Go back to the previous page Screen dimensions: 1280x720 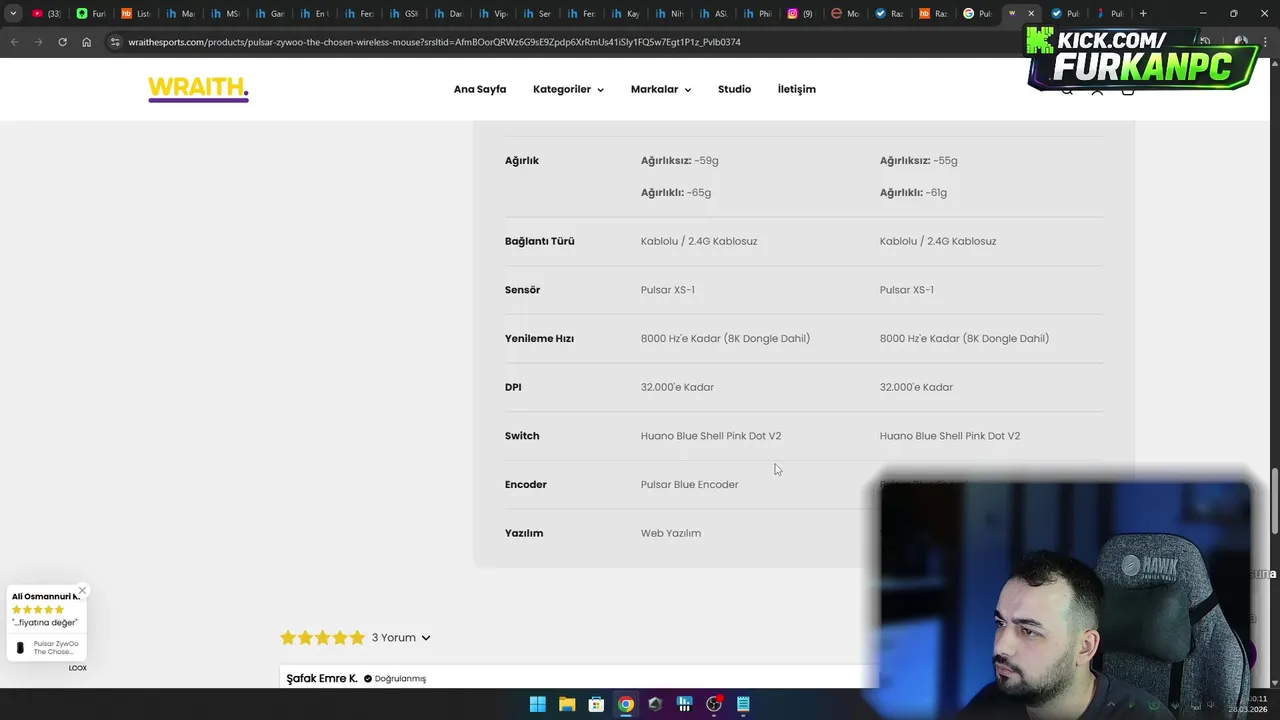click(14, 42)
